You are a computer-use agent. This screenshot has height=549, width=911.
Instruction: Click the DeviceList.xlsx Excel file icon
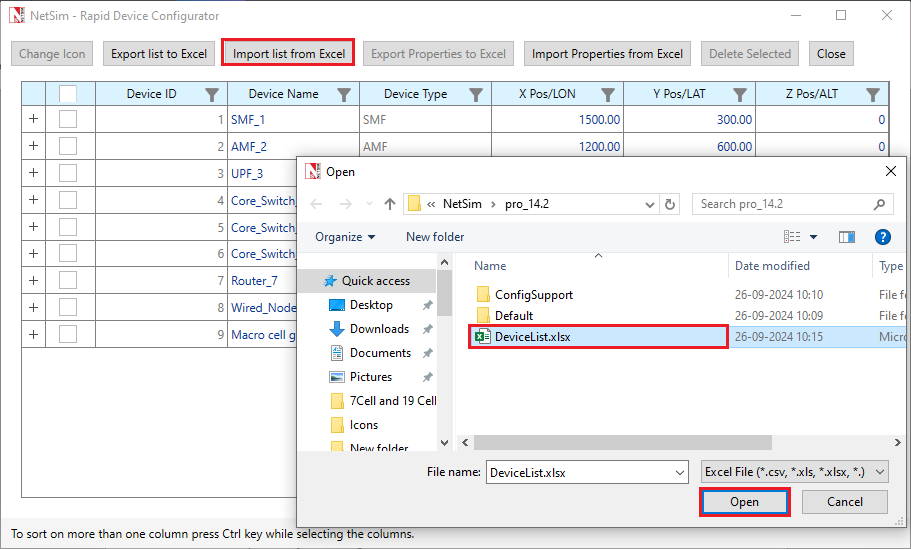(482, 336)
